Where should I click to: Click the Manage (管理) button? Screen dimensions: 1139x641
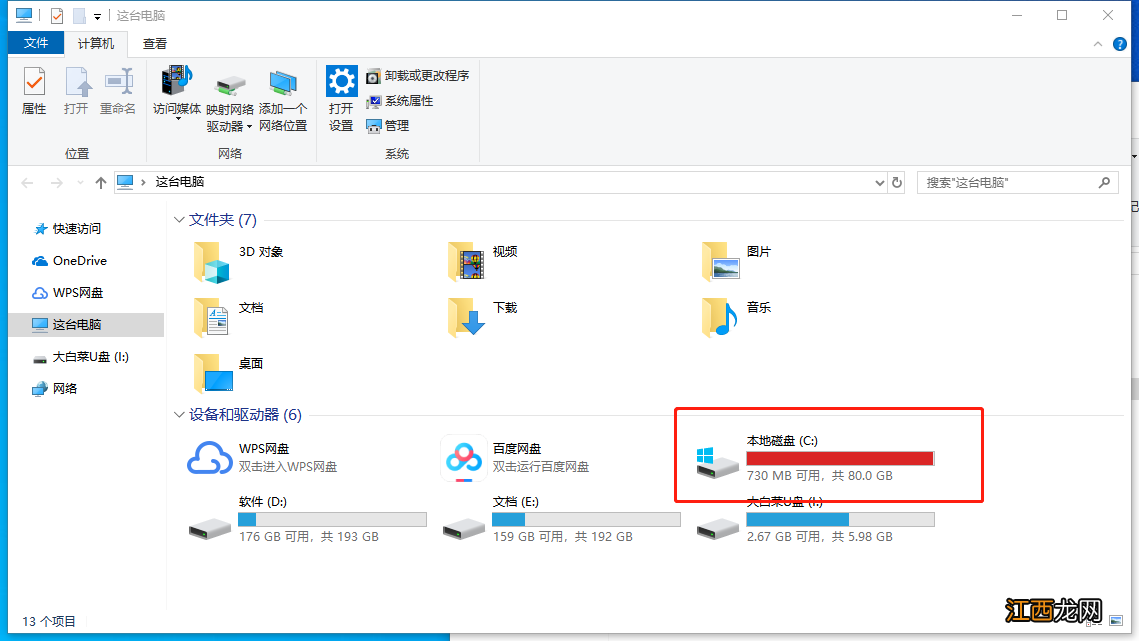[388, 126]
